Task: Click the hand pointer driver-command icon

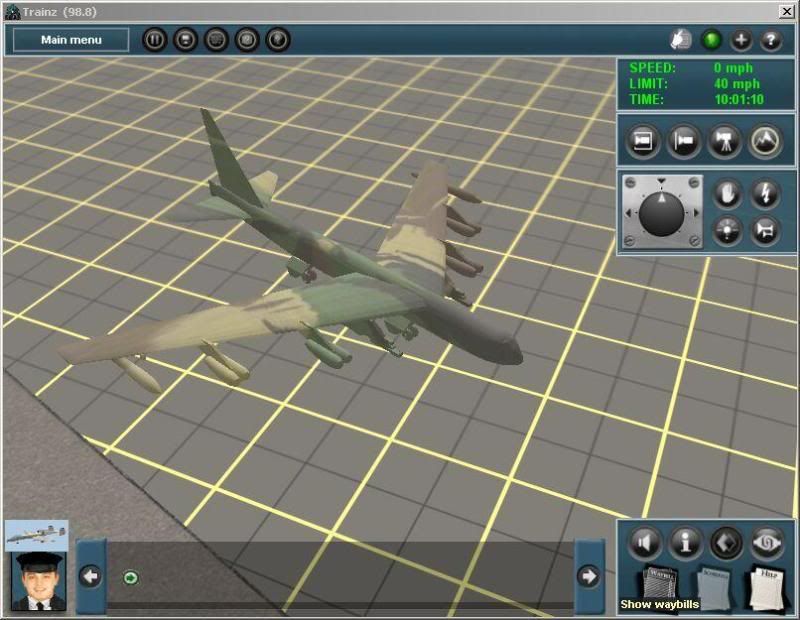Action: (x=681, y=40)
